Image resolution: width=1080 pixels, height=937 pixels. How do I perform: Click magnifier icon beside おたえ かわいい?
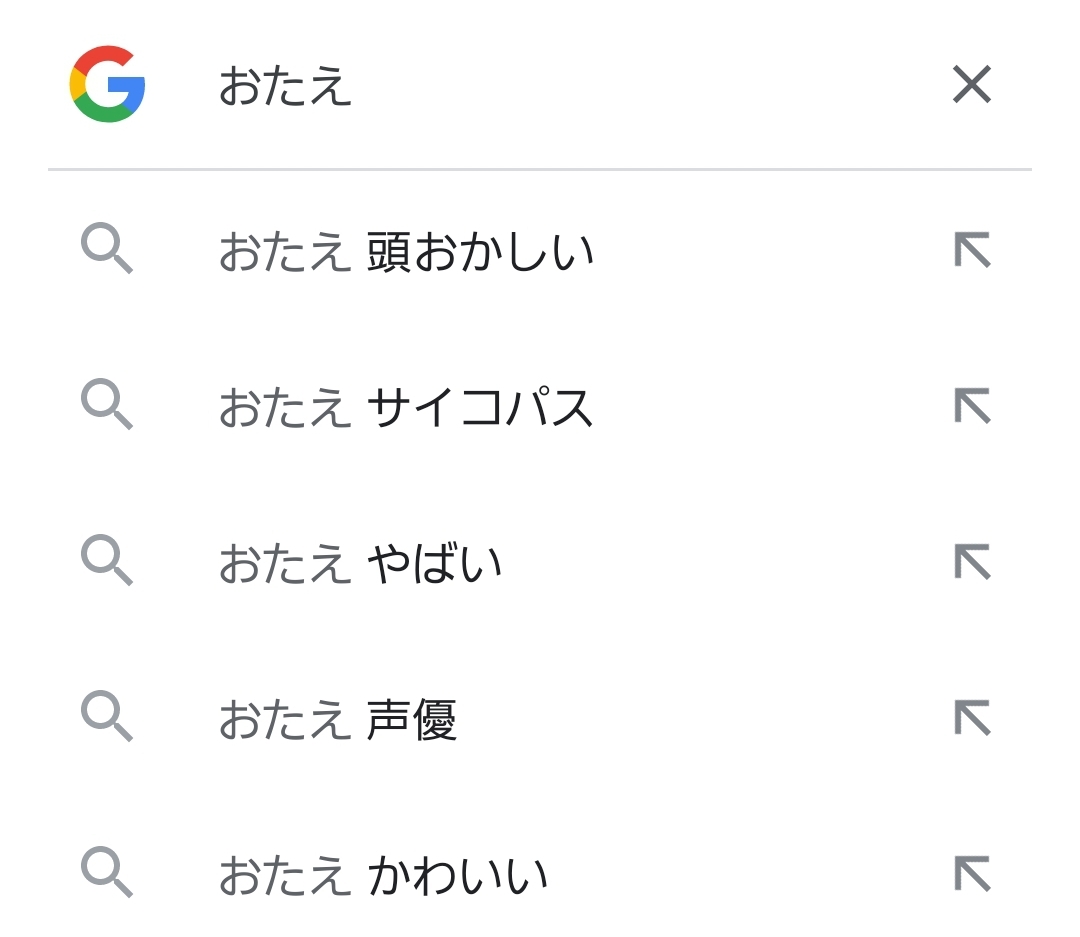pos(106,874)
